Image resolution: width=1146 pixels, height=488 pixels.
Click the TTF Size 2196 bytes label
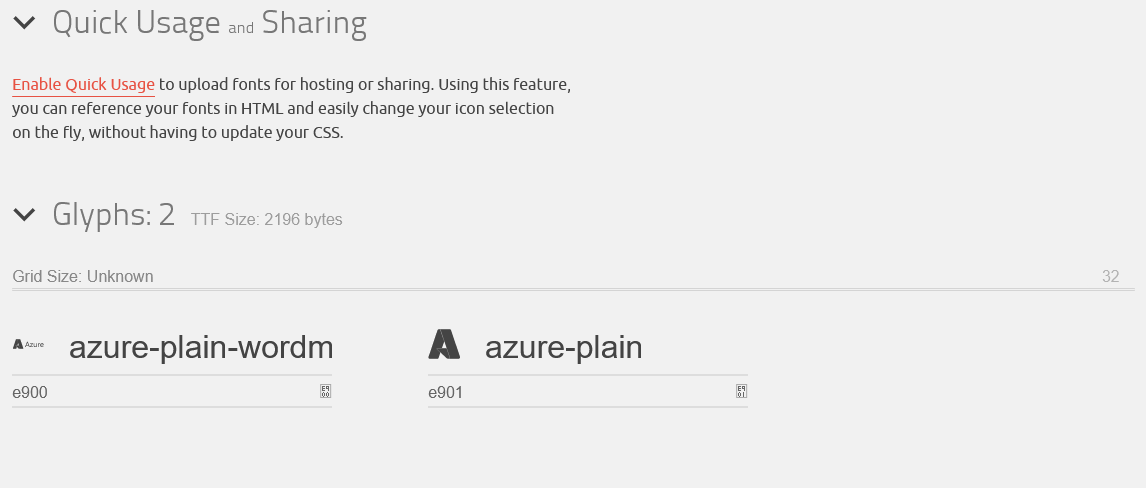(x=267, y=220)
